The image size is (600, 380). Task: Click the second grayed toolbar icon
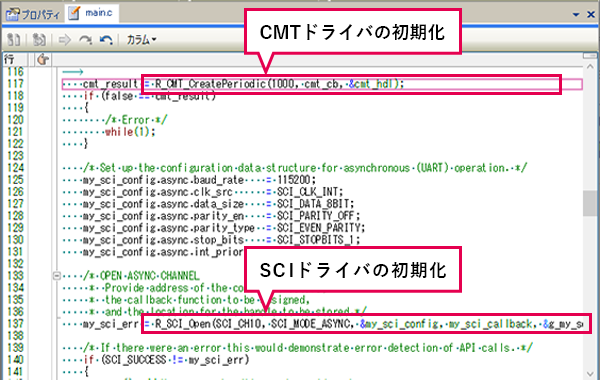click(39, 39)
